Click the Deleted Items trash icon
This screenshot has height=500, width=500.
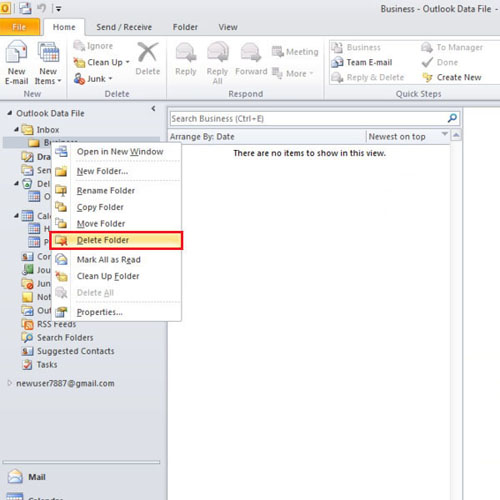tap(27, 183)
